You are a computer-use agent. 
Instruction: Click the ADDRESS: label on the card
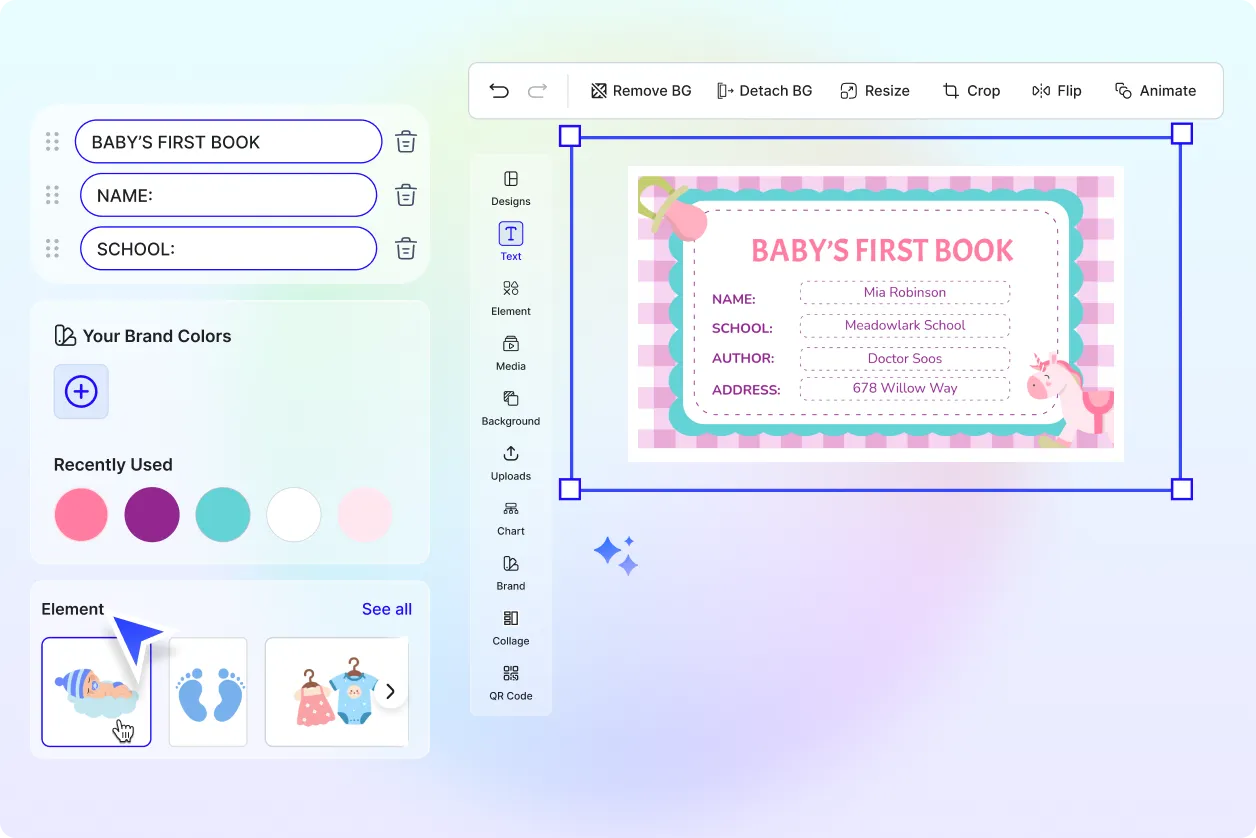746,390
